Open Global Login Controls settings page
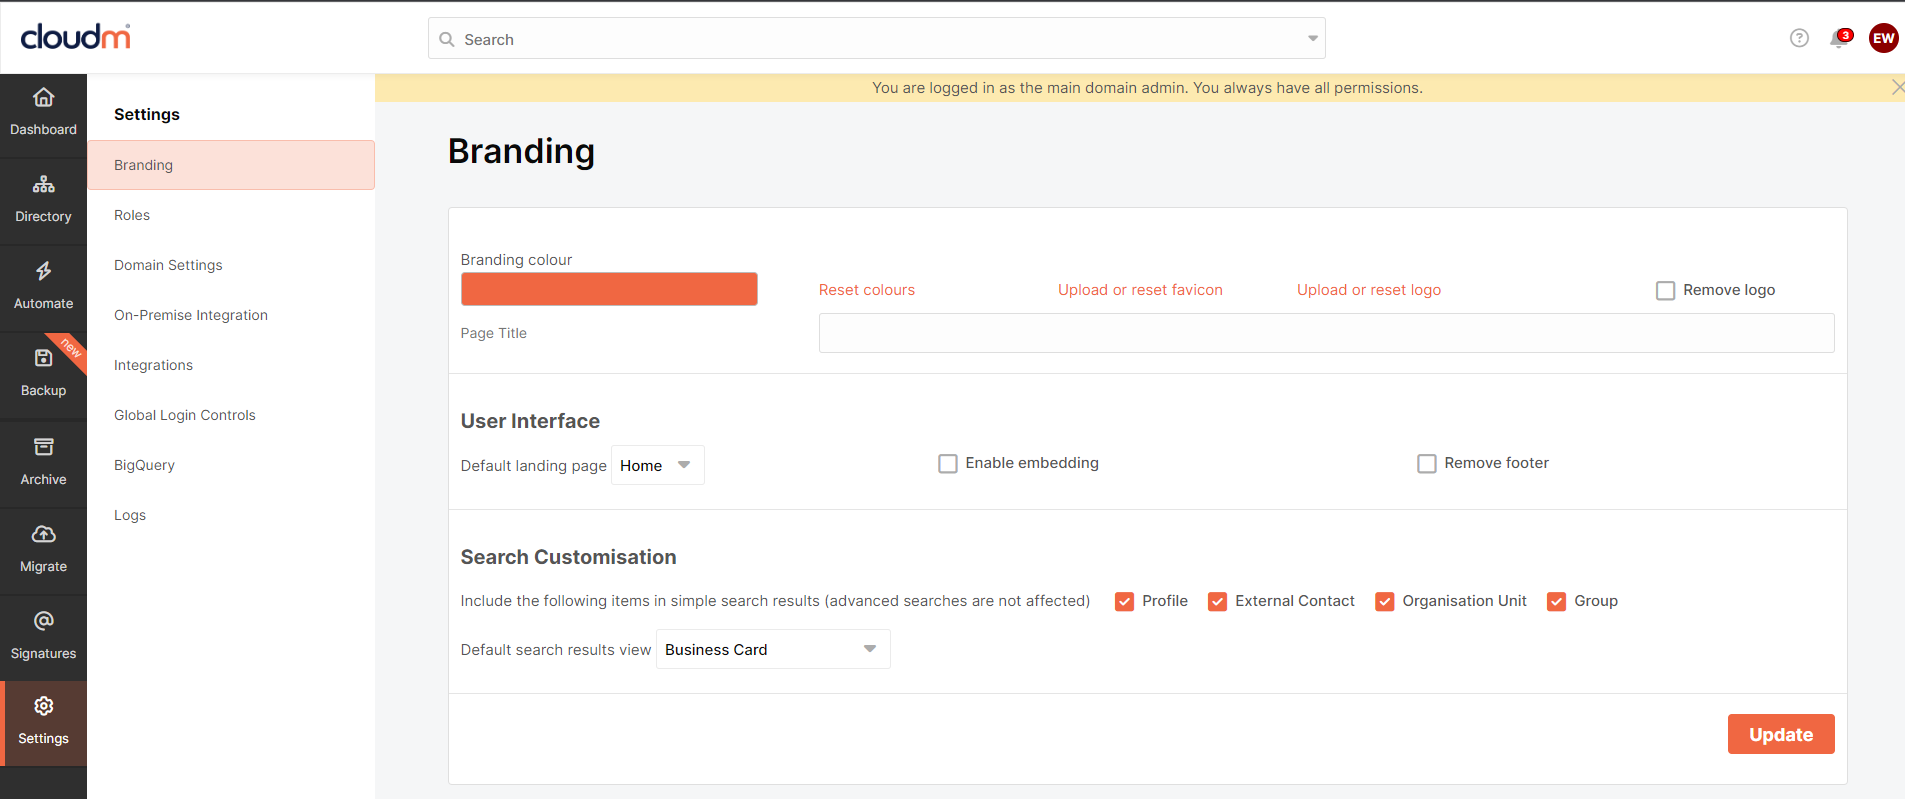Screen dimensions: 1905x799 (x=185, y=415)
